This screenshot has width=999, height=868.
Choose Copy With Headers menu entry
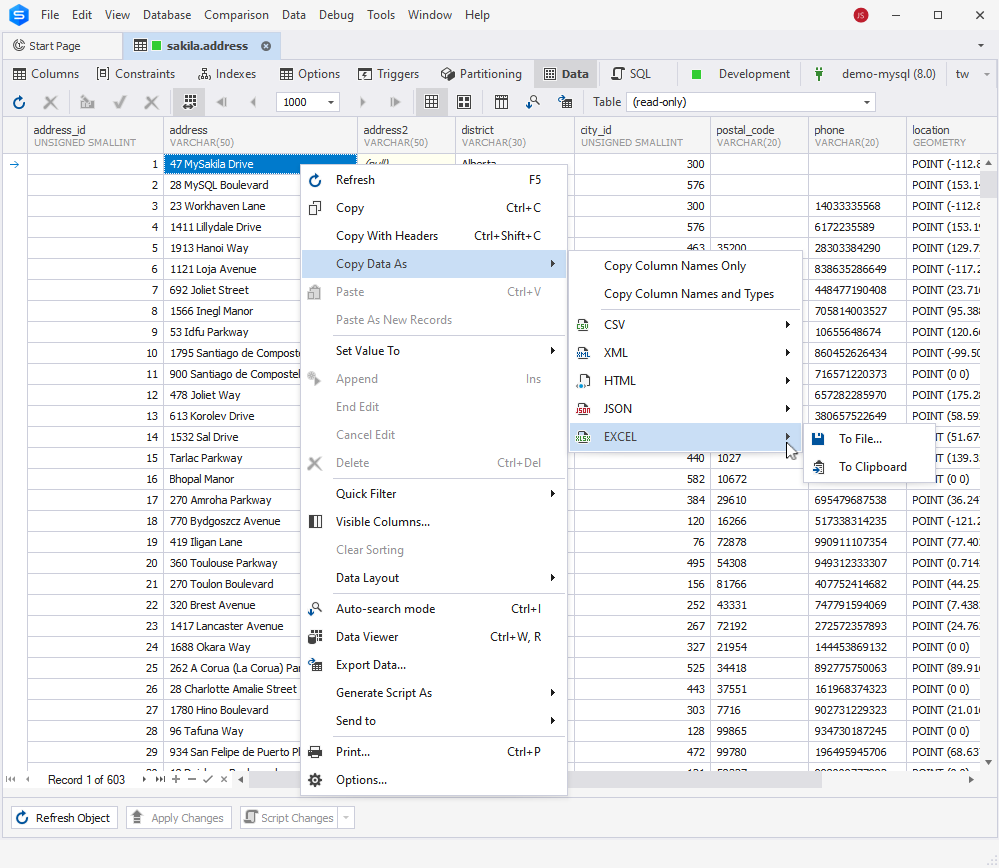pyautogui.click(x=434, y=236)
